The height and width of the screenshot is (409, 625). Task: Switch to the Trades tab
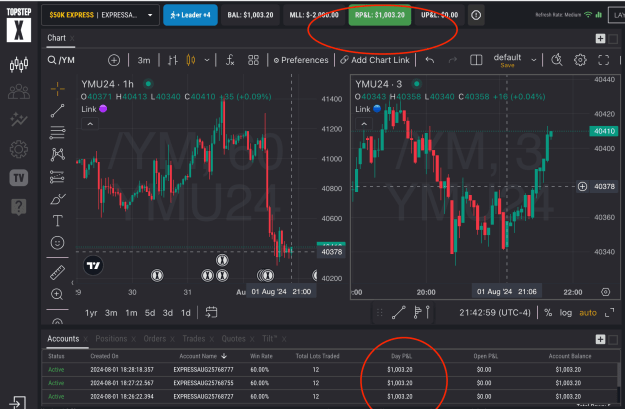[194, 339]
